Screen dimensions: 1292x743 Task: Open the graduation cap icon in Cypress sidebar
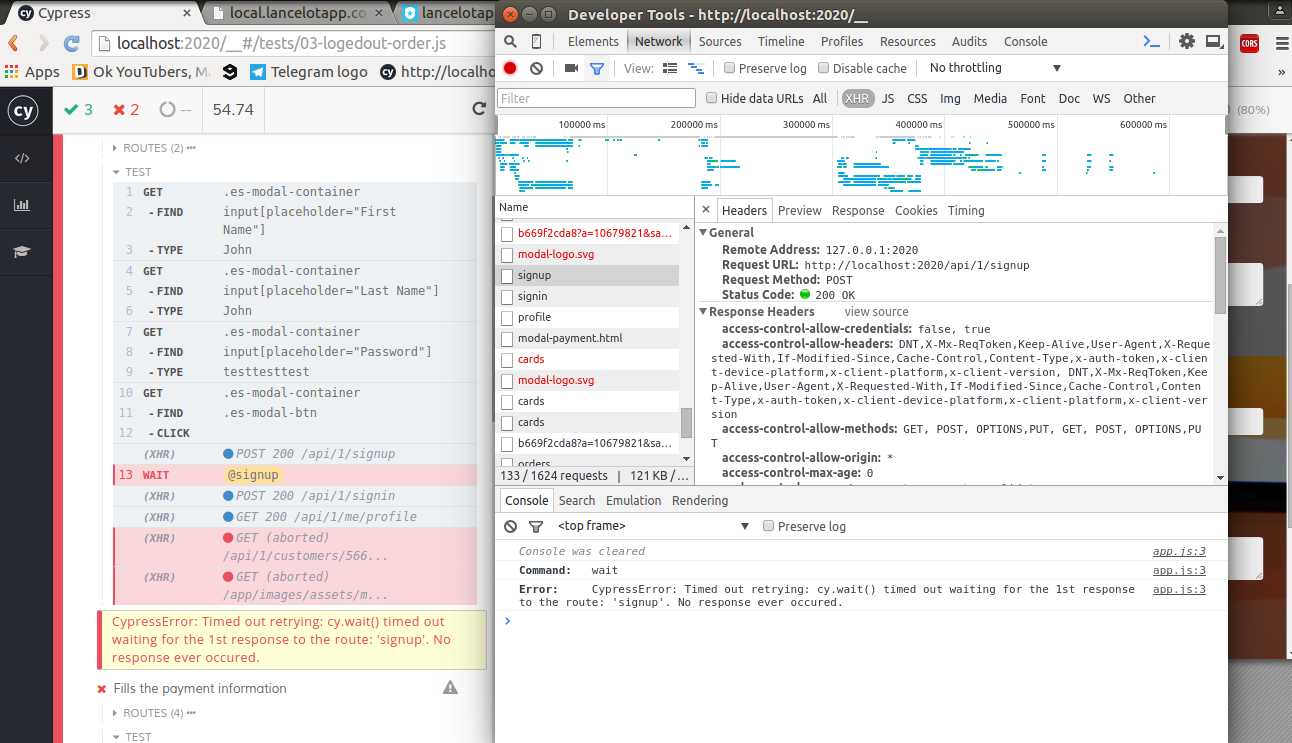pyautogui.click(x=21, y=252)
